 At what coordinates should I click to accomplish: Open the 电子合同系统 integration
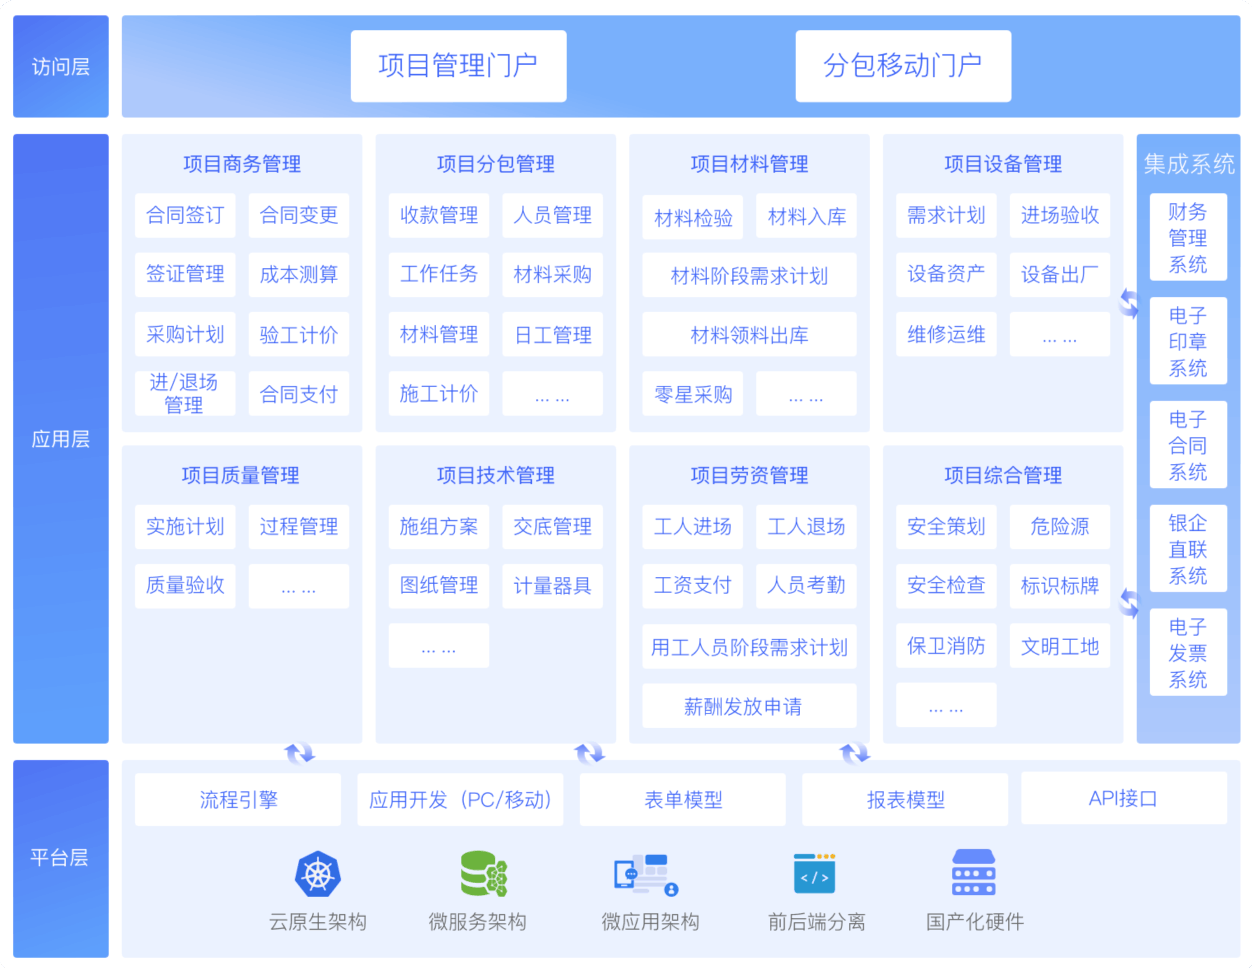(1188, 446)
